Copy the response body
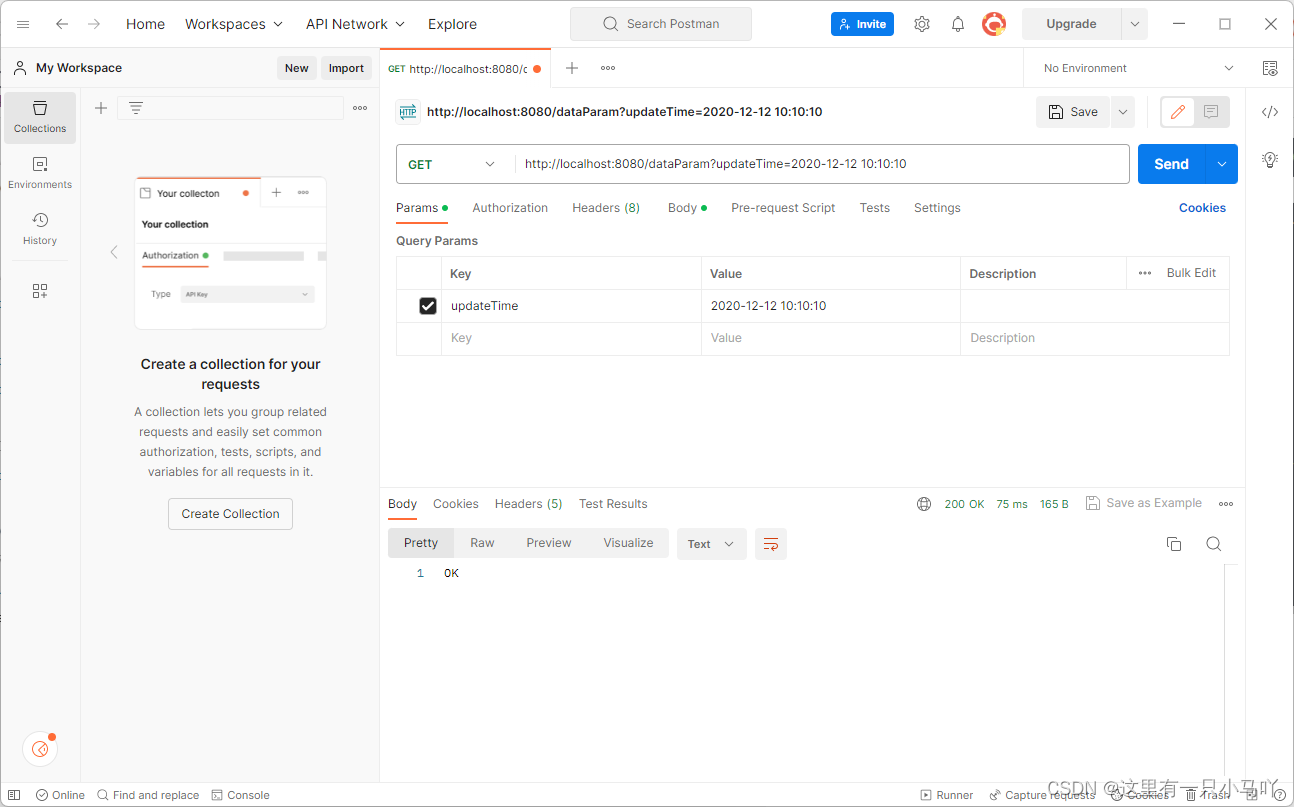 (x=1174, y=544)
